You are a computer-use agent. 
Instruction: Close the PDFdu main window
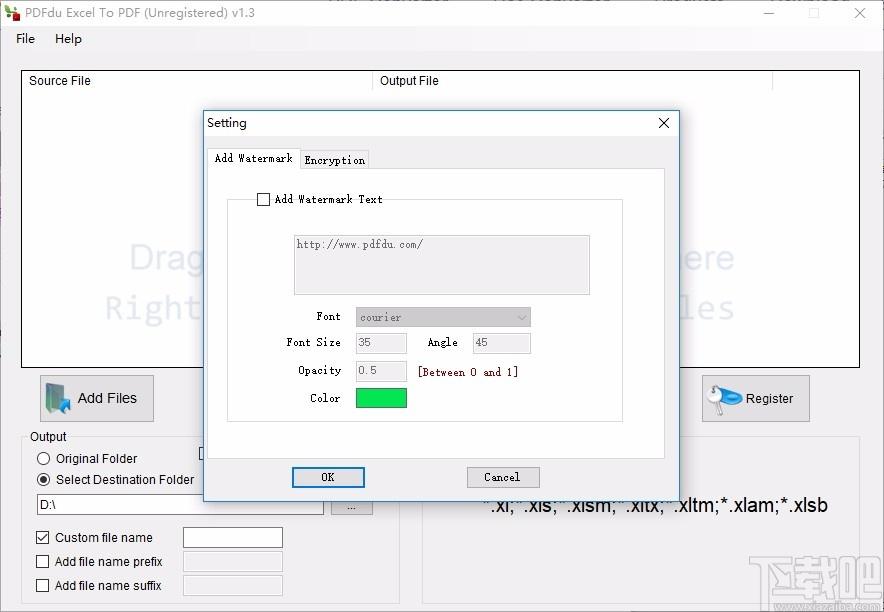click(860, 12)
